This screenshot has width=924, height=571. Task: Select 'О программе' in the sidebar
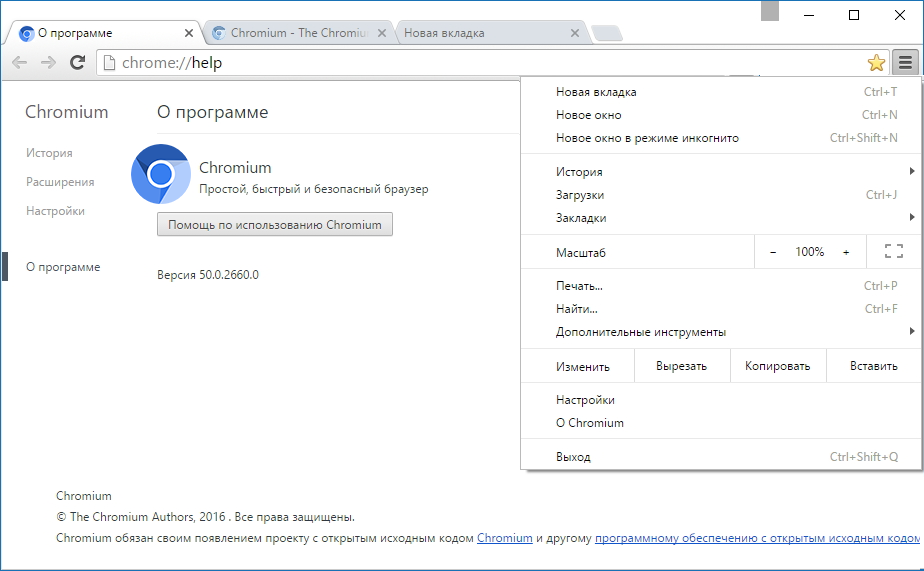click(63, 267)
